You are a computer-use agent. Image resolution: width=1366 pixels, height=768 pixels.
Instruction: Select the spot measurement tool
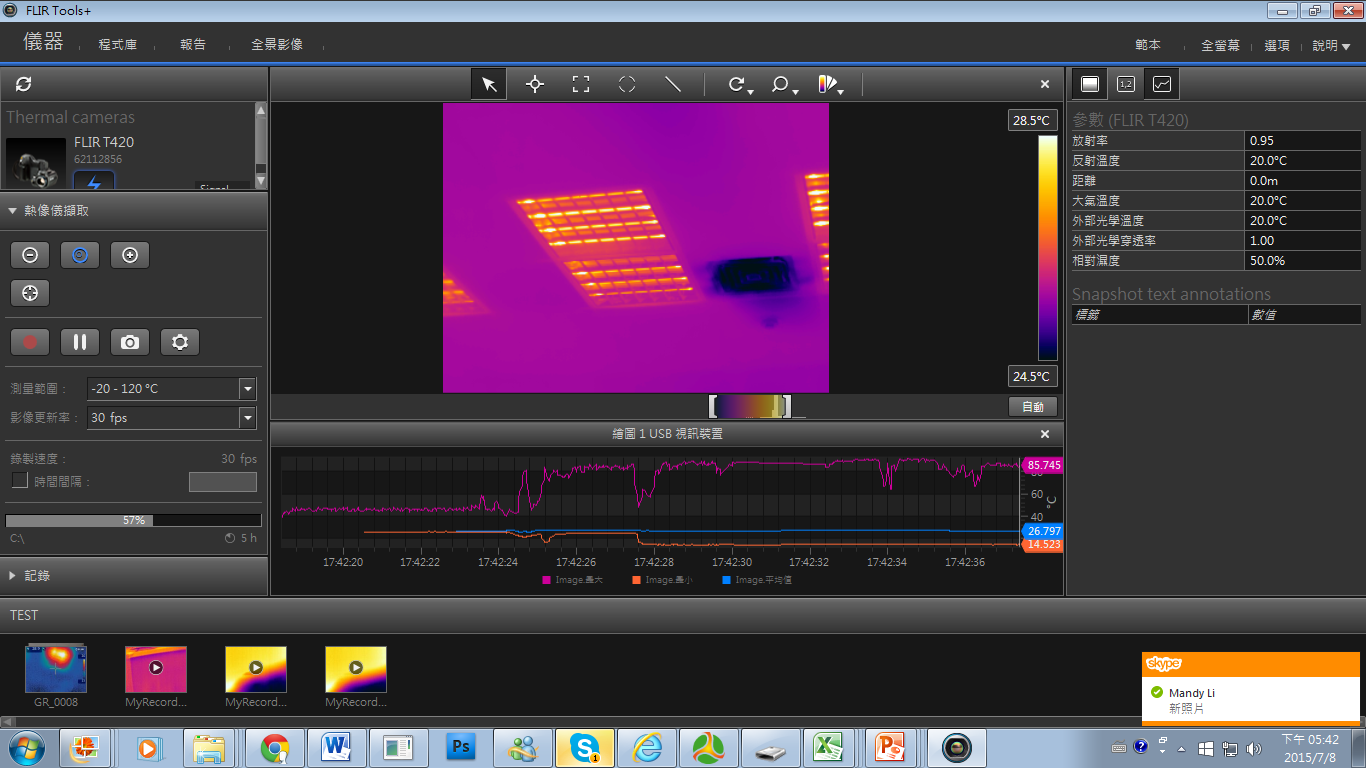[x=535, y=85]
